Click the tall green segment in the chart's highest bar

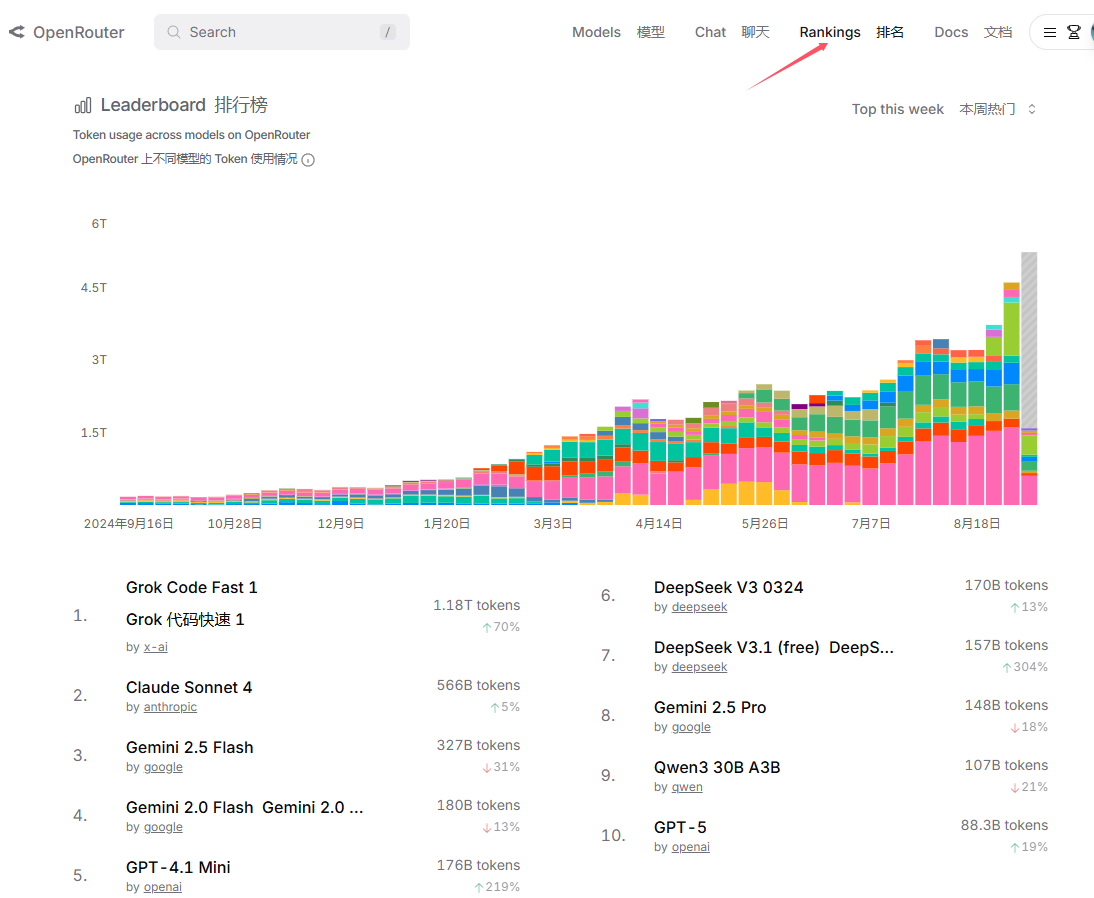(1011, 328)
